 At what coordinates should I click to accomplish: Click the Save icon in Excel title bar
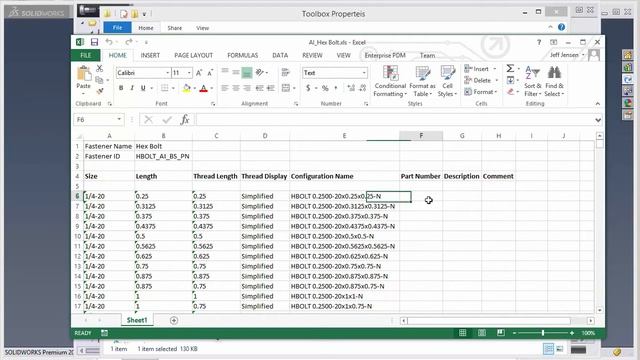point(94,42)
